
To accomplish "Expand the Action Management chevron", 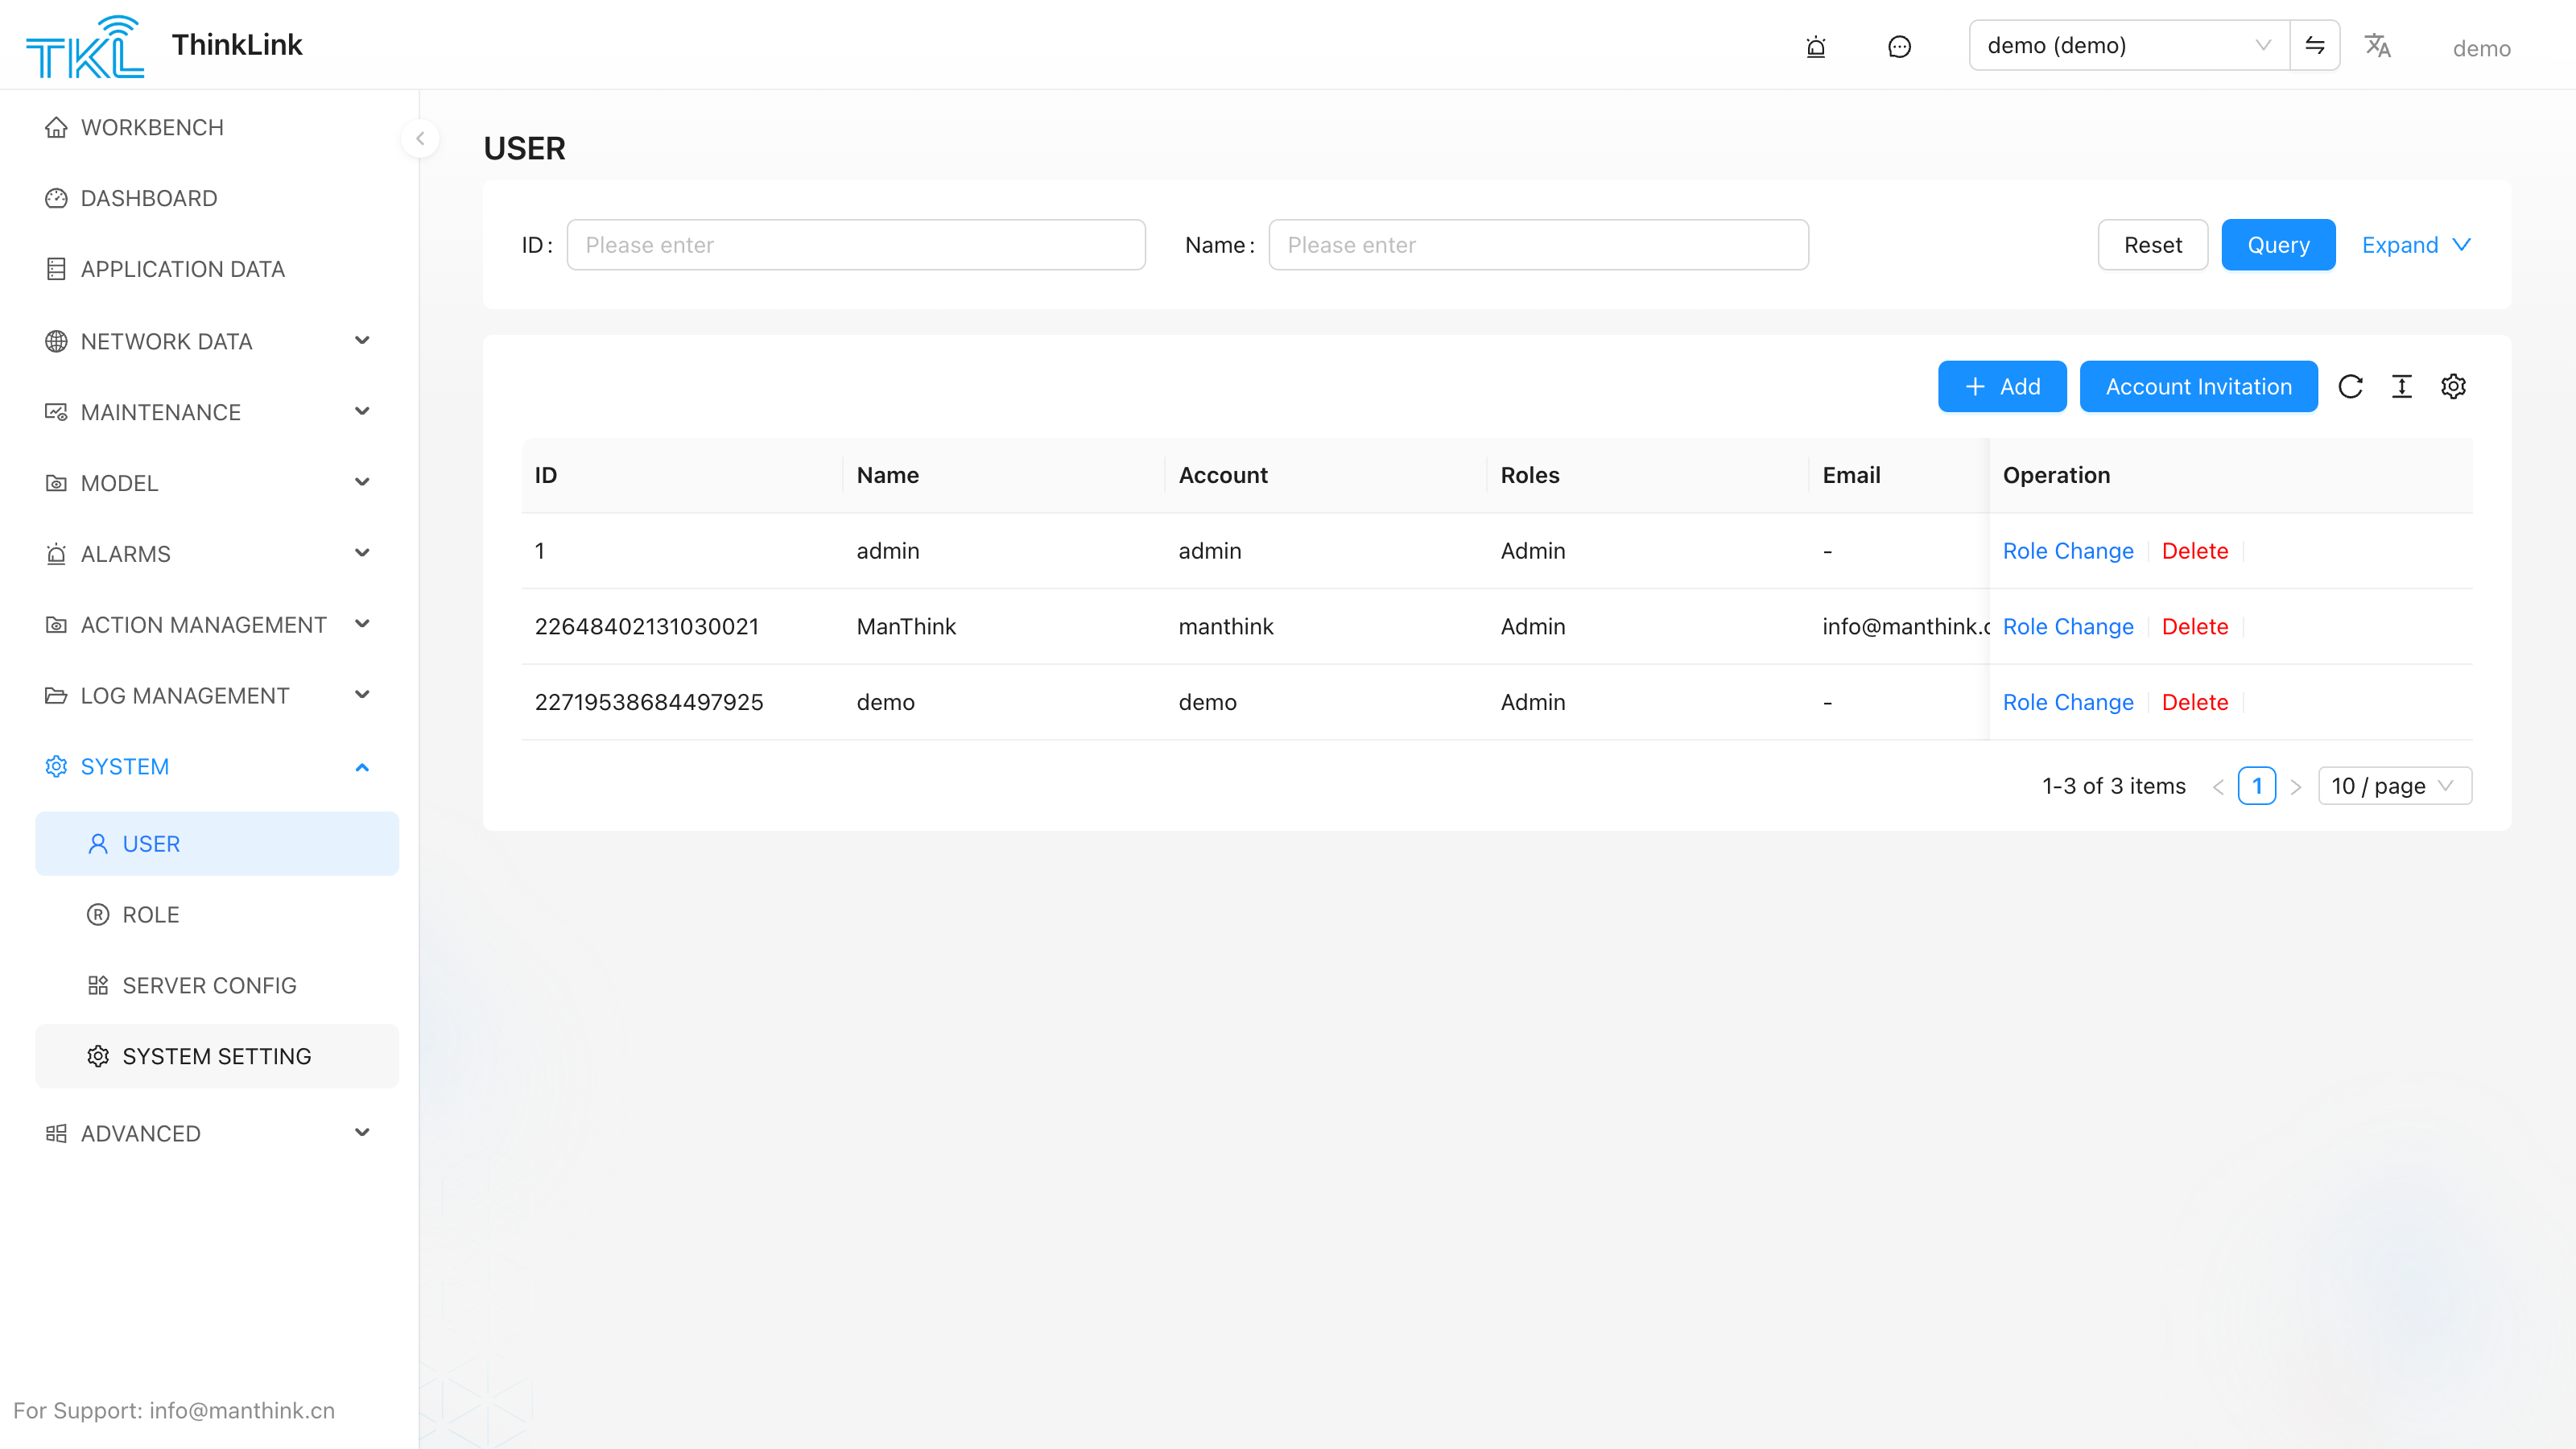I will click(x=362, y=624).
